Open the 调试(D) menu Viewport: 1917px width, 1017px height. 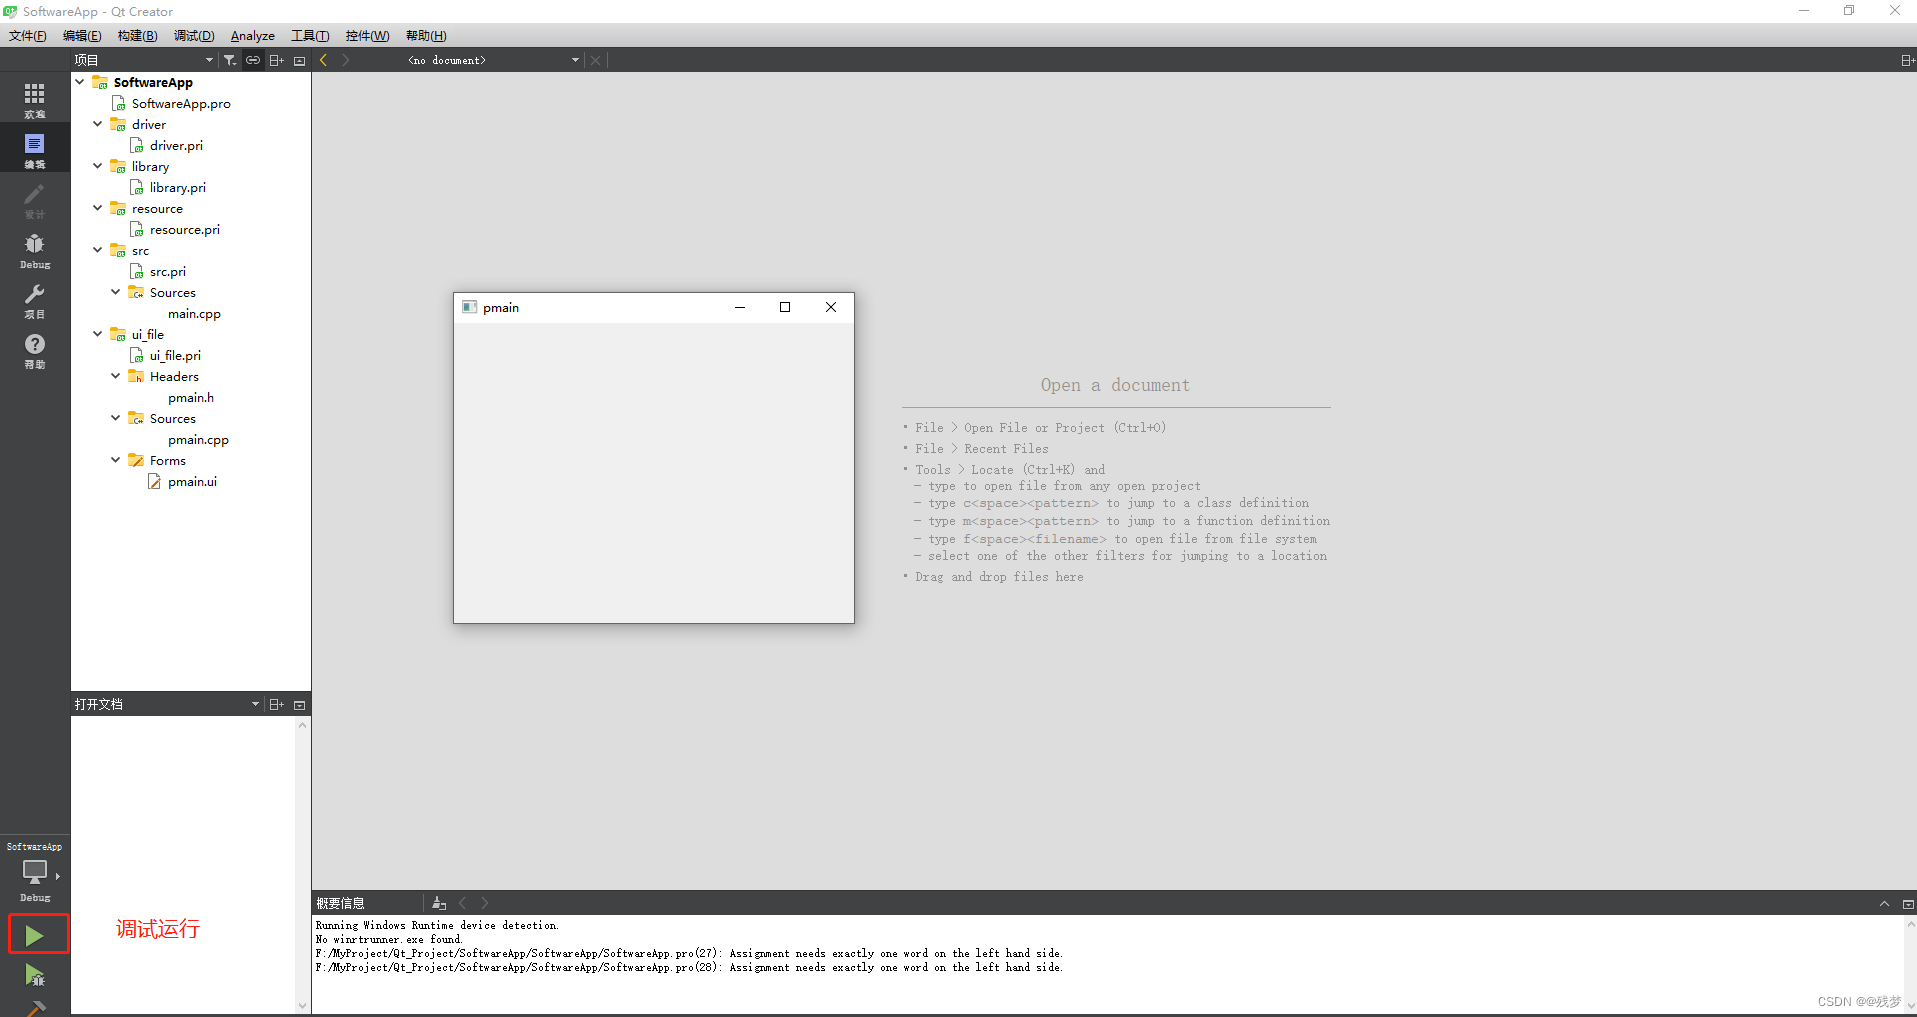tap(194, 36)
